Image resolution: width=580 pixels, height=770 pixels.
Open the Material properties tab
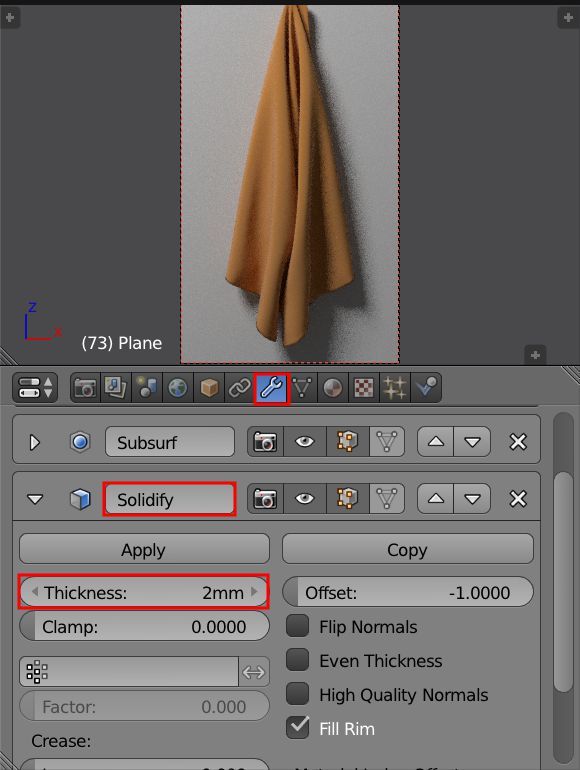[x=332, y=388]
